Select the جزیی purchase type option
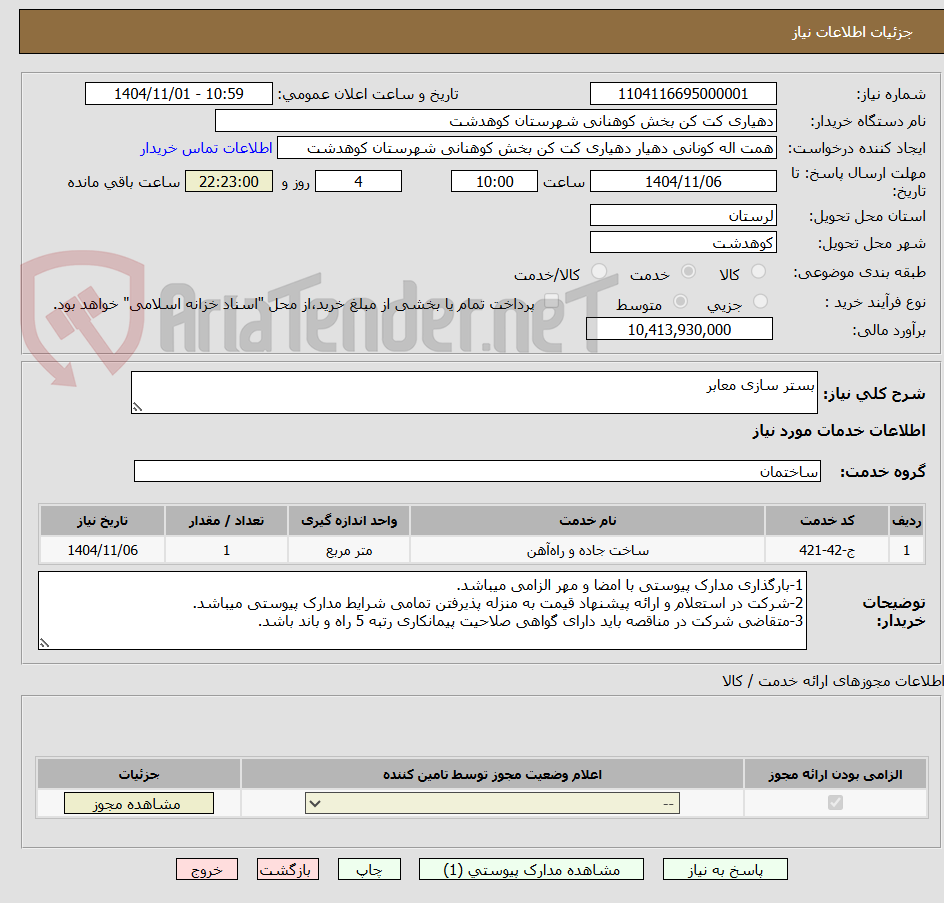 pyautogui.click(x=760, y=300)
